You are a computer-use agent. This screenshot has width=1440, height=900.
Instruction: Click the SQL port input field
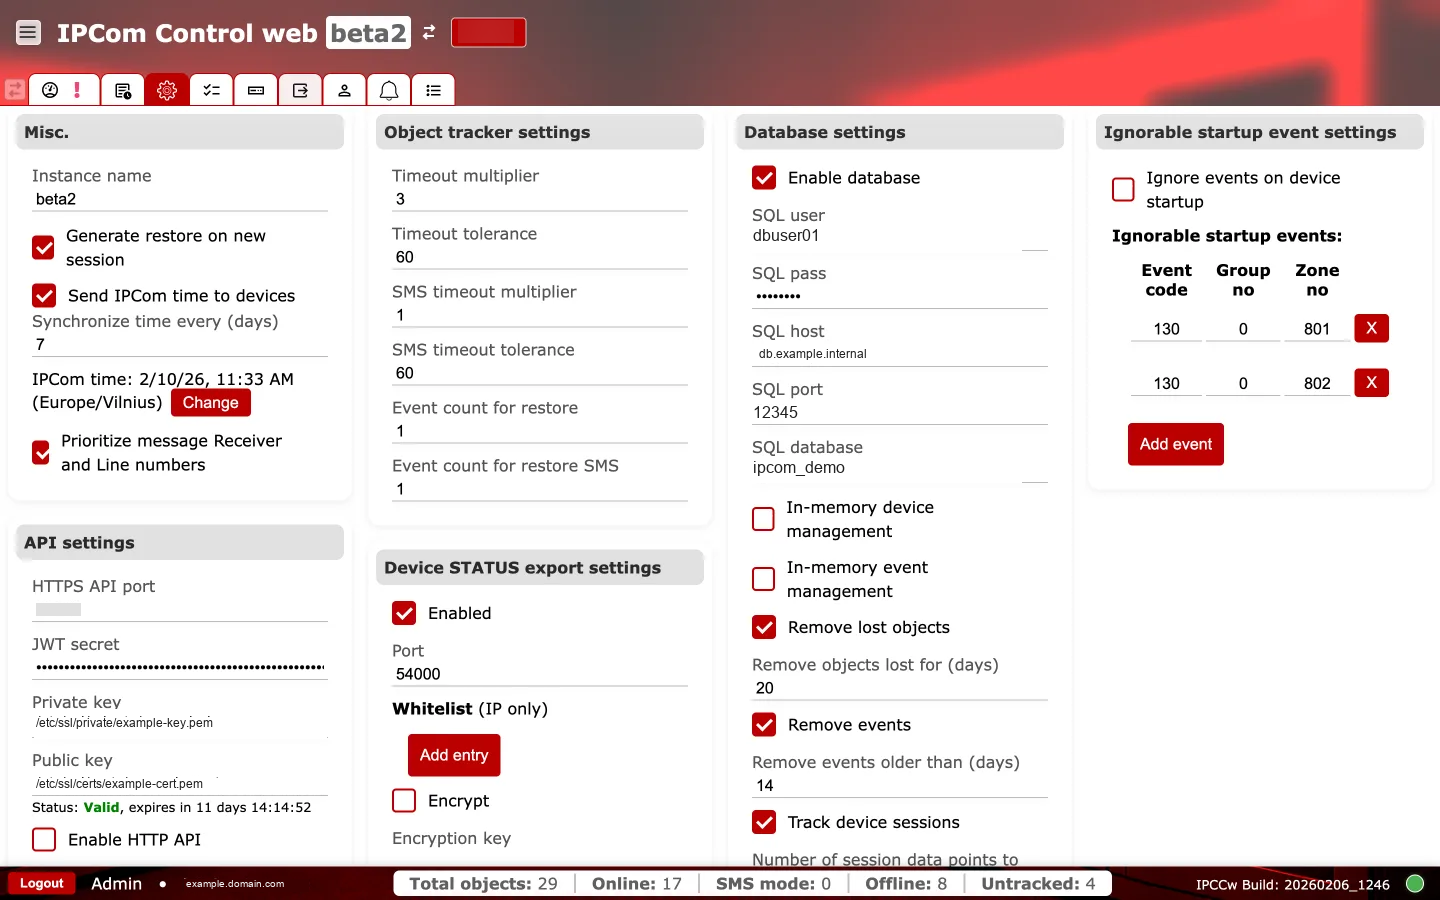(x=900, y=412)
